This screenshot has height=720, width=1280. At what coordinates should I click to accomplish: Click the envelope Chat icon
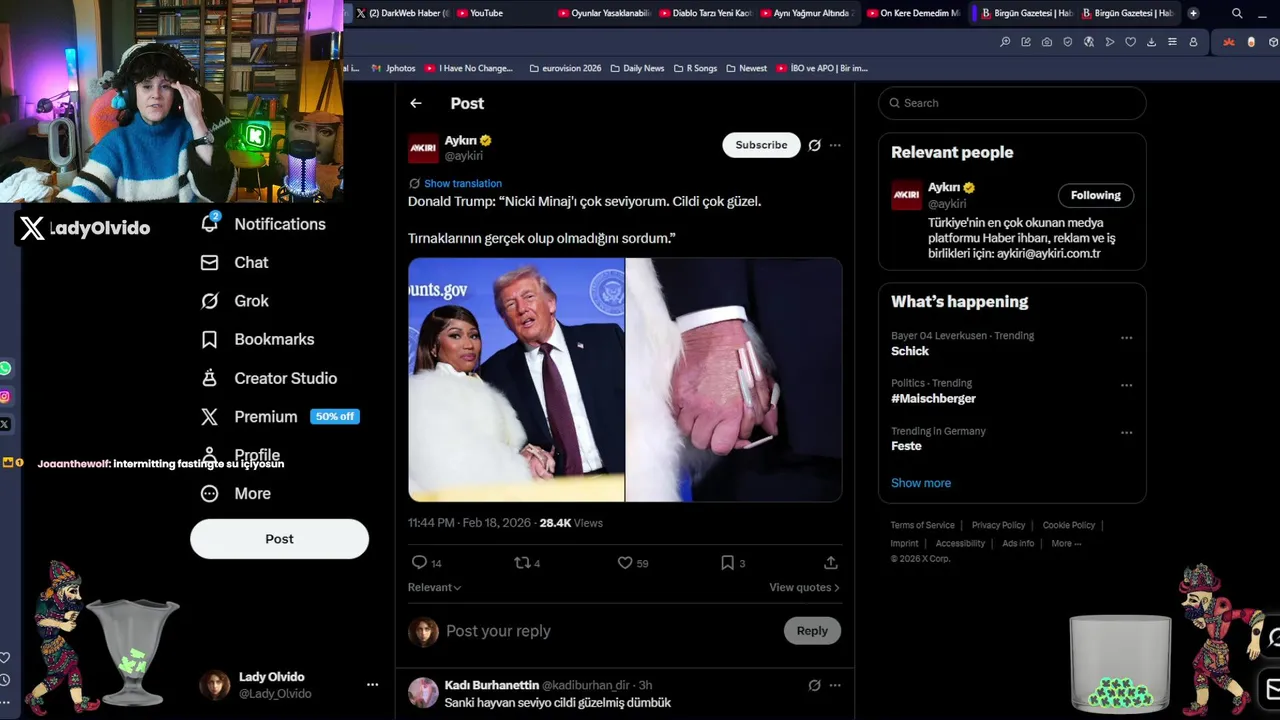(209, 262)
